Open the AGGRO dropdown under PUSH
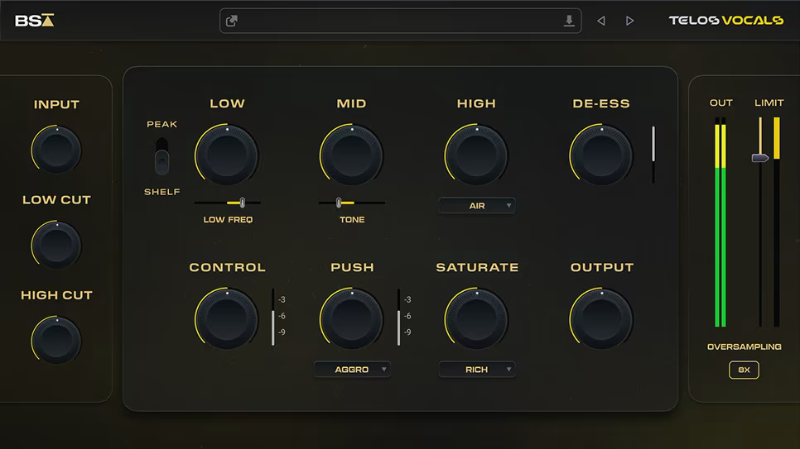This screenshot has width=800, height=449. point(352,369)
